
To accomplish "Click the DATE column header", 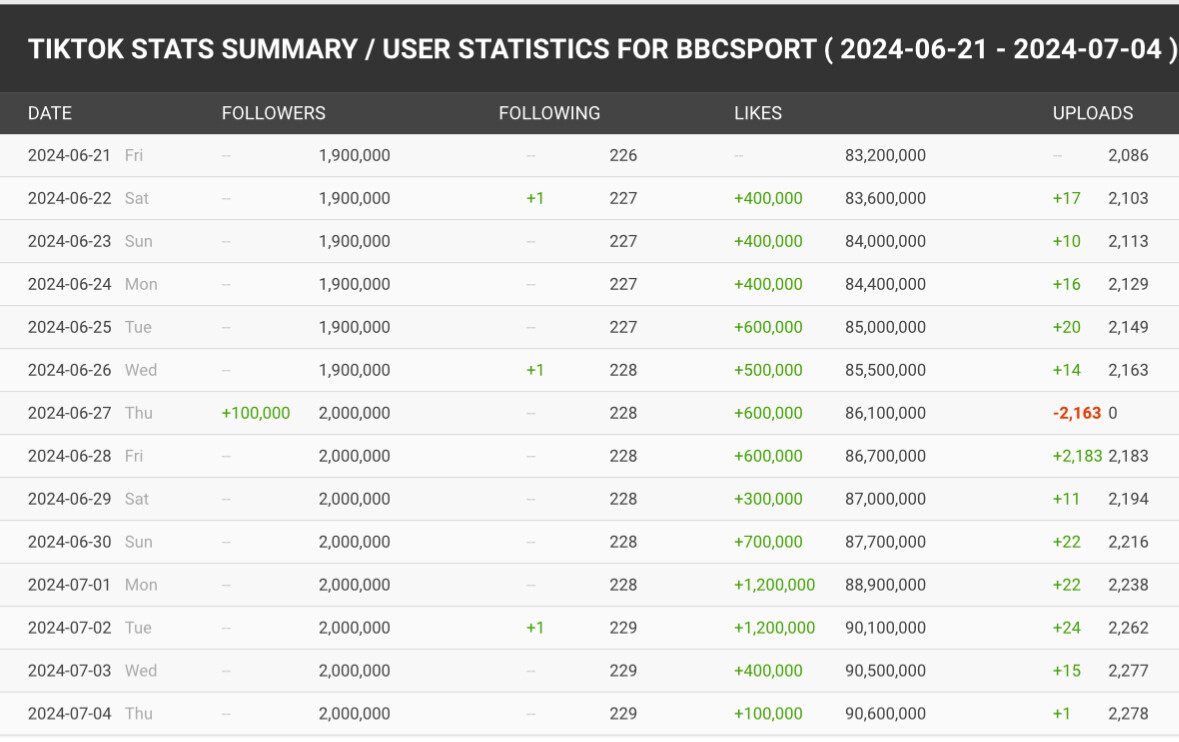I will pos(50,113).
